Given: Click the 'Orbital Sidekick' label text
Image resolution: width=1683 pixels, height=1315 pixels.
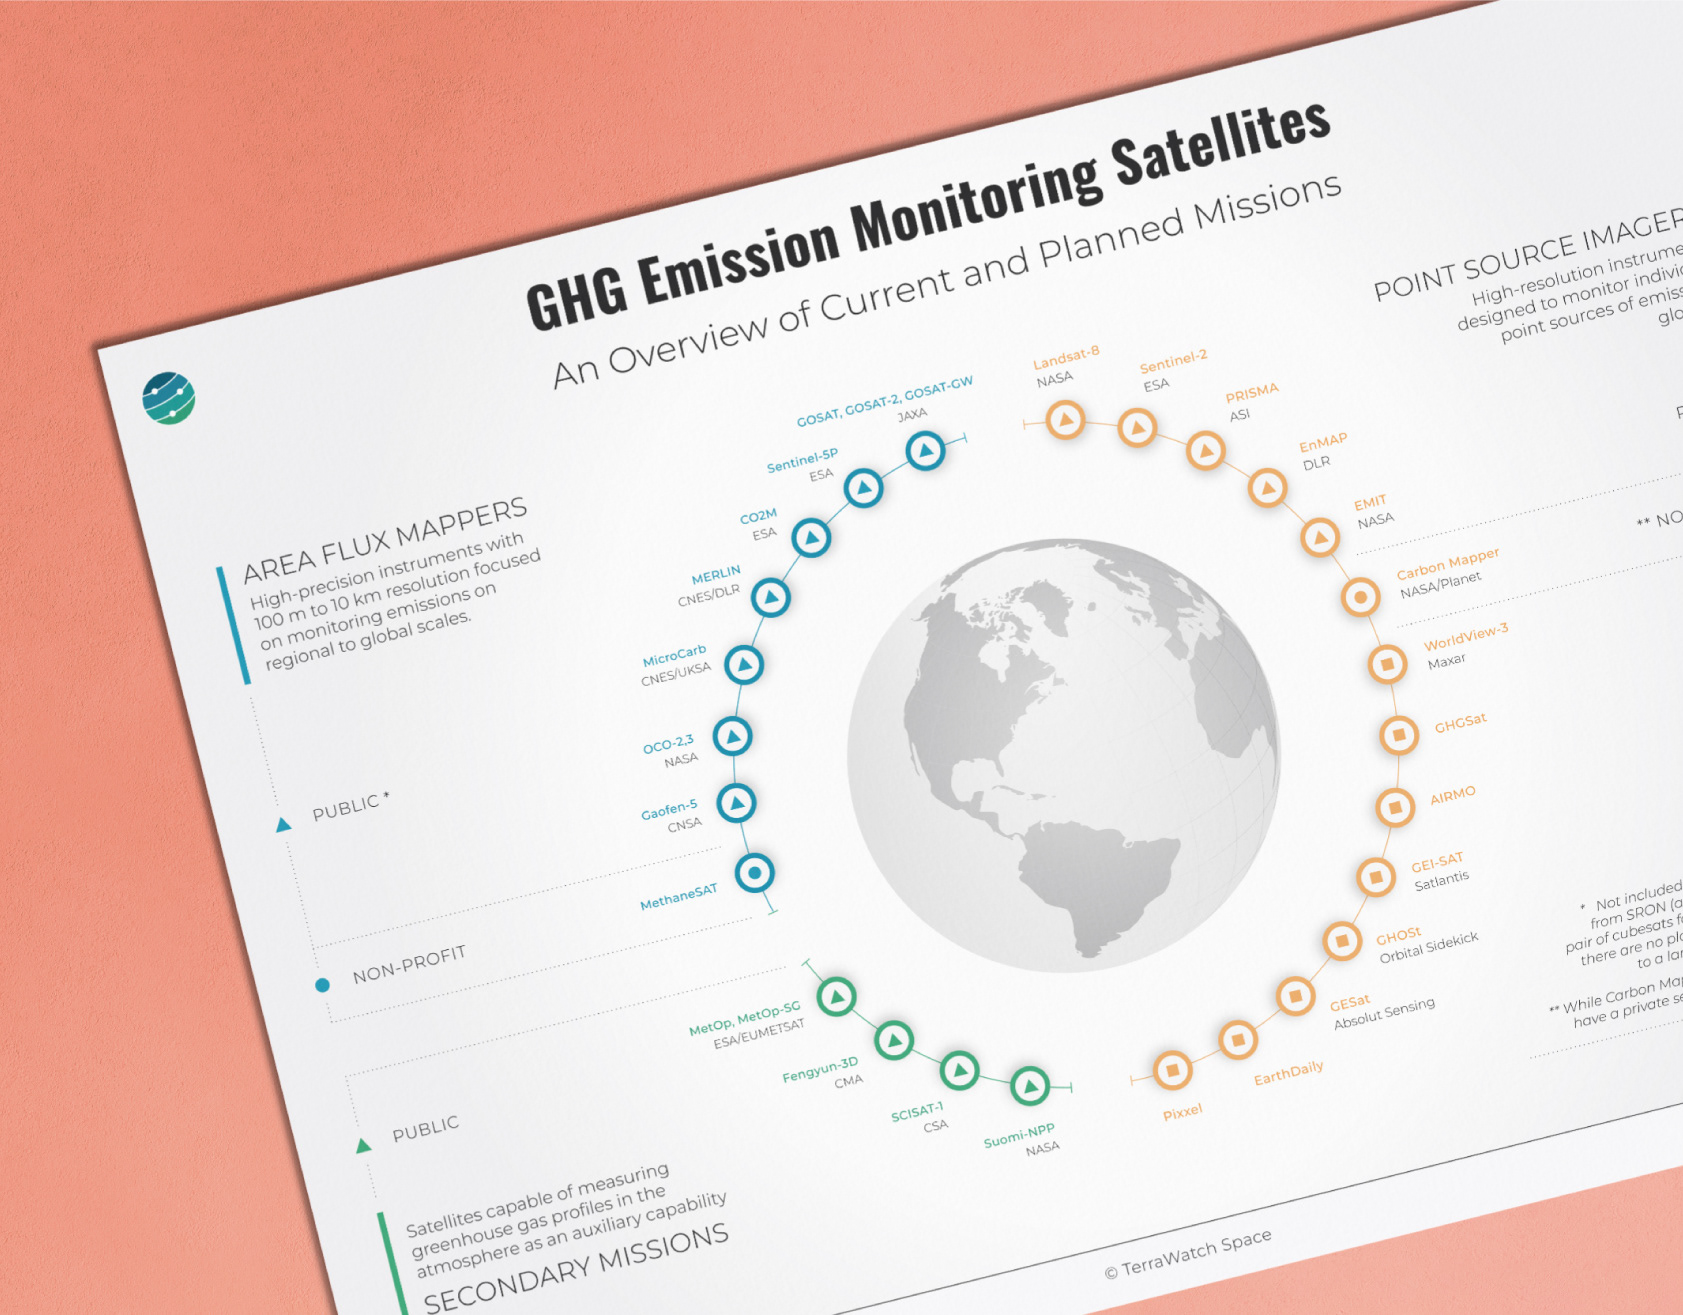Looking at the screenshot, I should pyautogui.click(x=1429, y=948).
